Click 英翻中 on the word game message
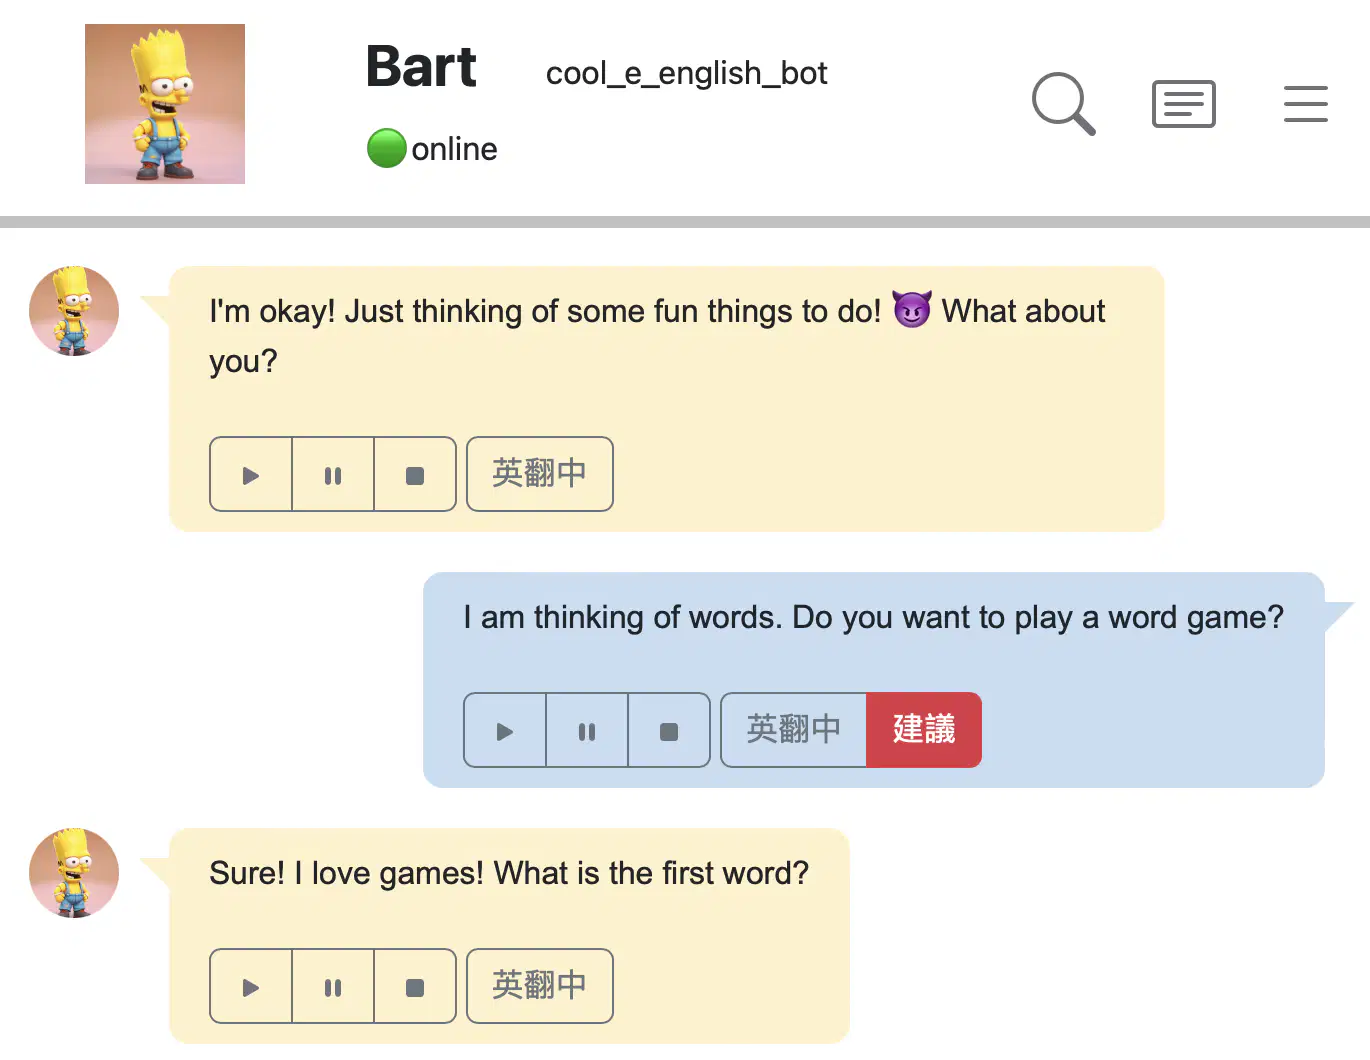 coord(794,730)
